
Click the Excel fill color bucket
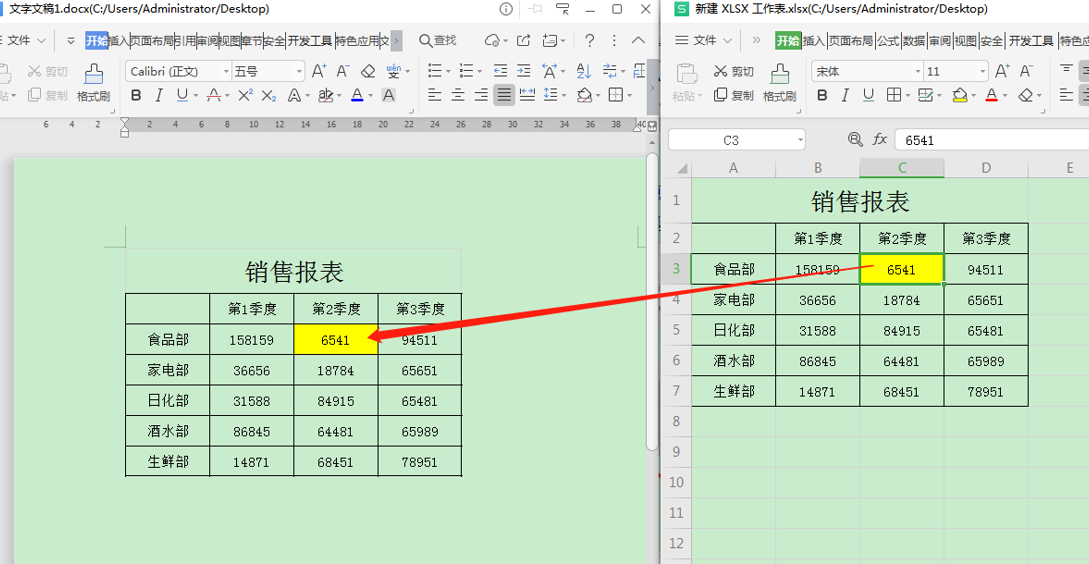[960, 95]
